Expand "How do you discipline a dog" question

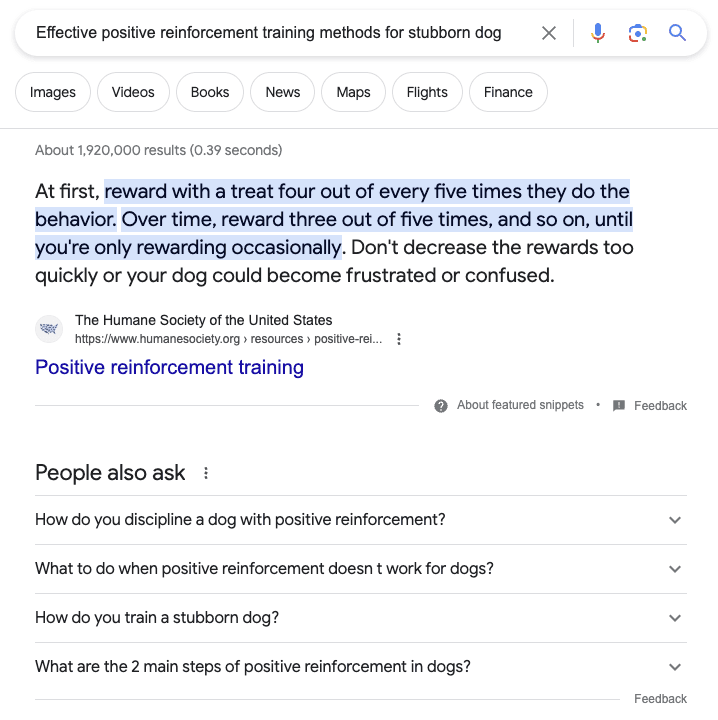[675, 520]
